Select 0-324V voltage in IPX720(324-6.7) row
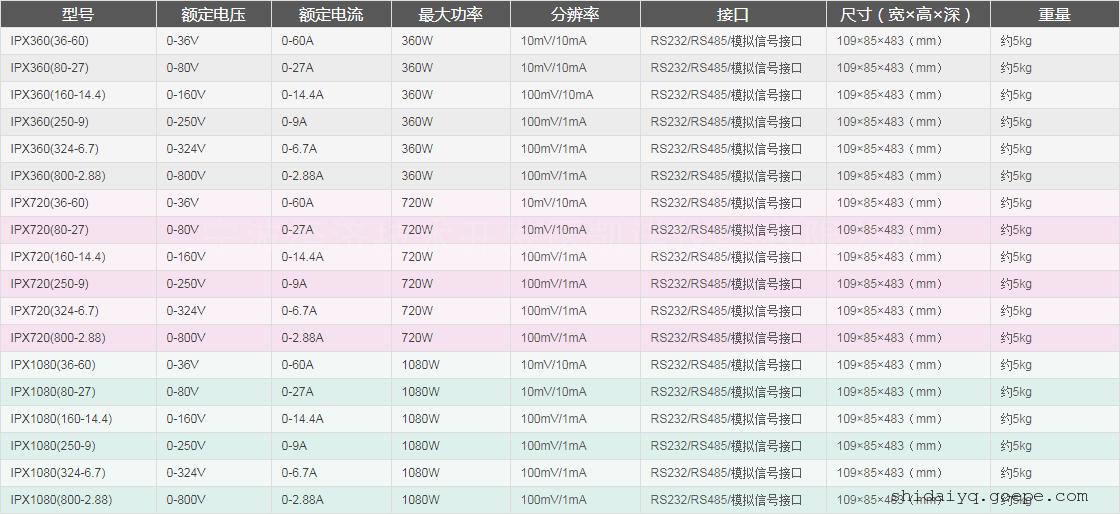1120x514 pixels. (186, 311)
